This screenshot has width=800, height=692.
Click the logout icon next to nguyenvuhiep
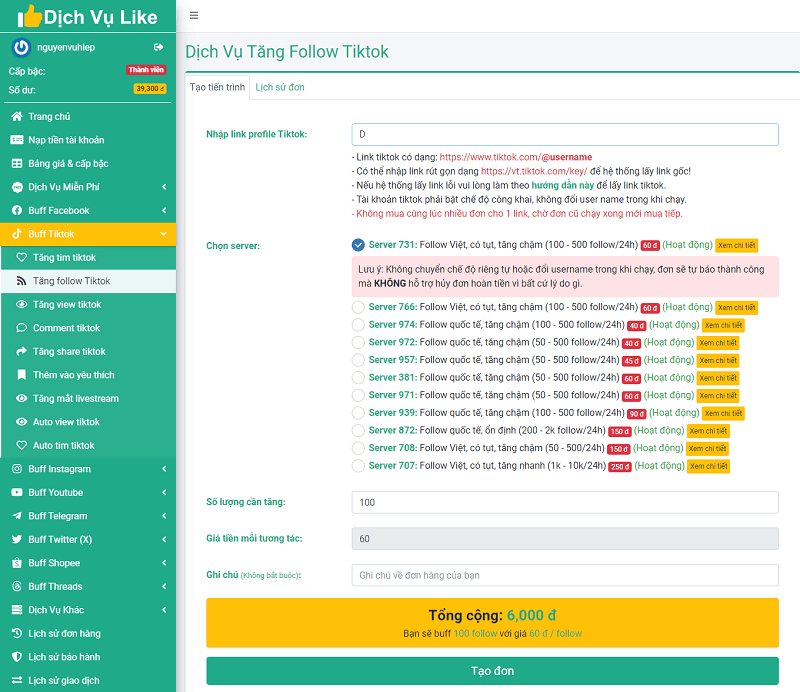159,47
